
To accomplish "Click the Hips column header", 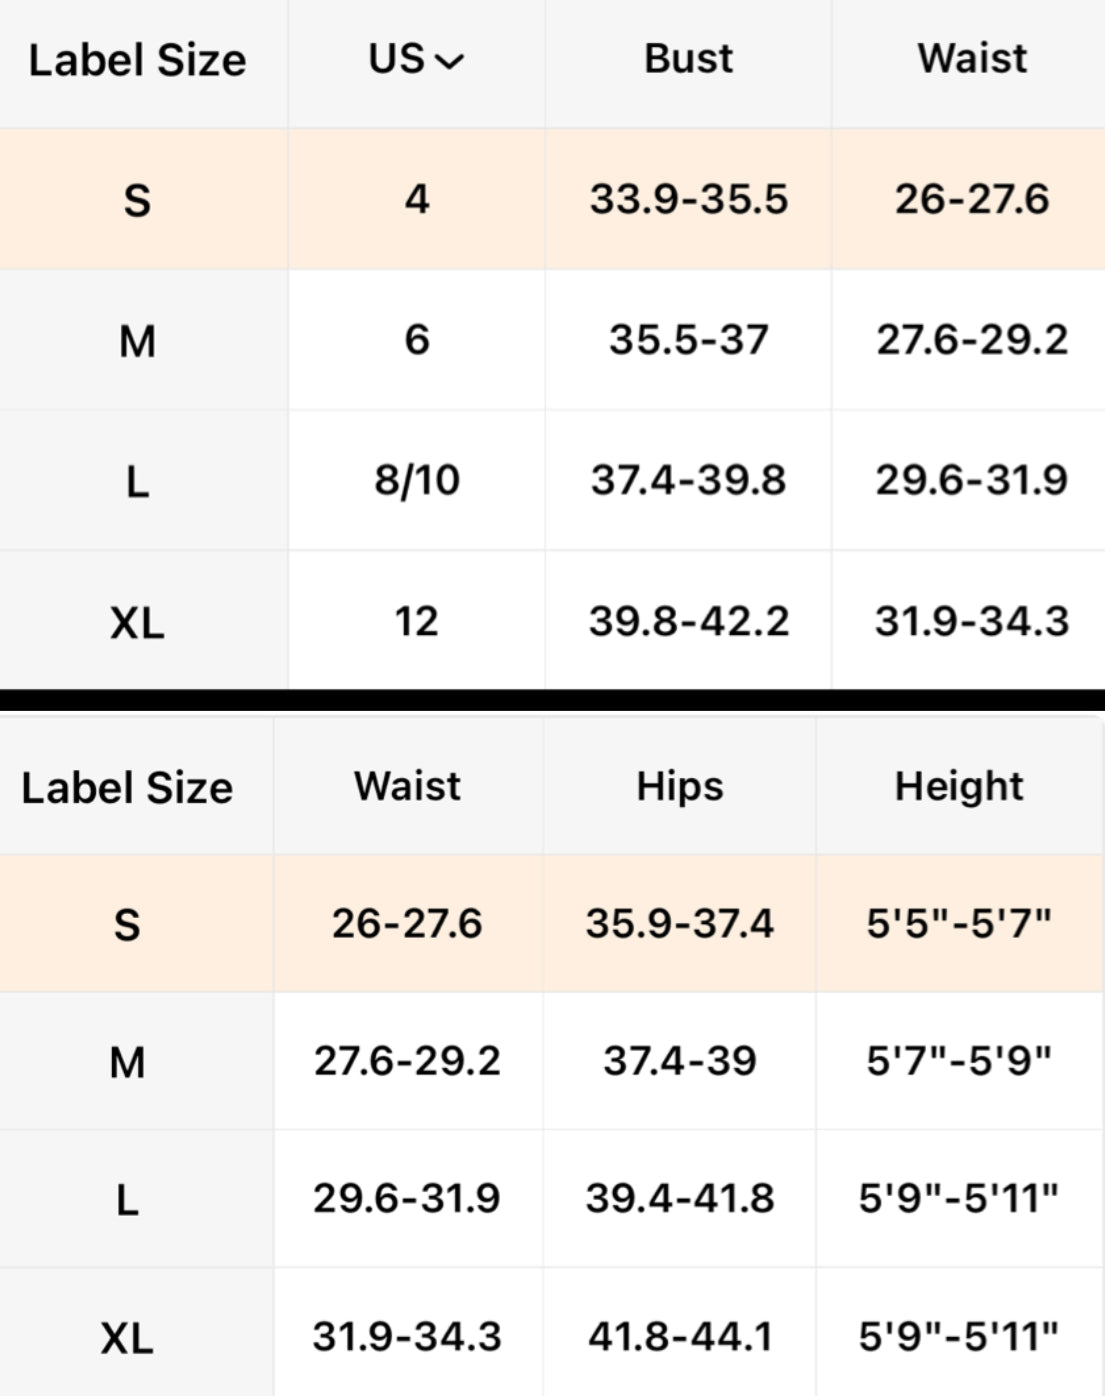I will click(x=680, y=787).
